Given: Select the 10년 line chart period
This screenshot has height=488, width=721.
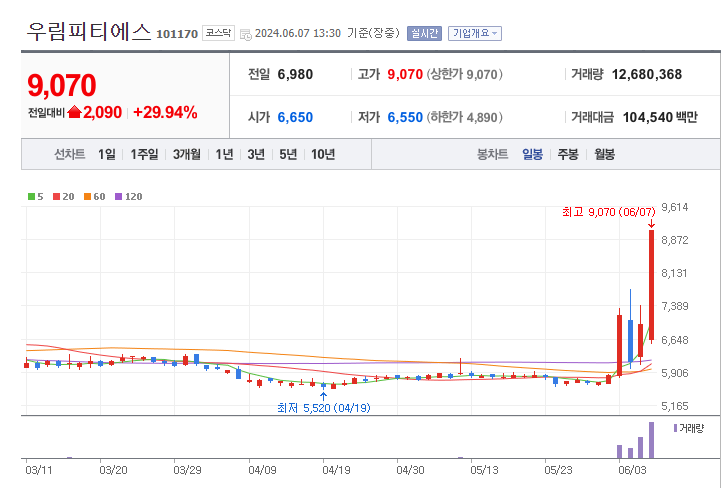Looking at the screenshot, I should pos(323,154).
